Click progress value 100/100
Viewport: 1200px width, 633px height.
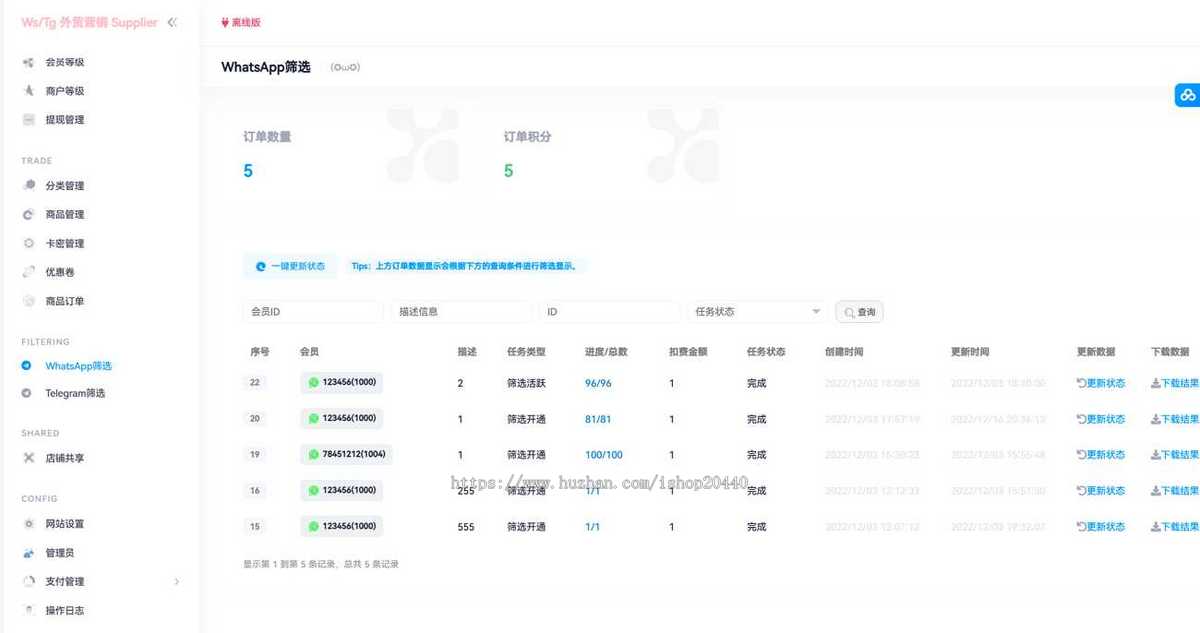[x=604, y=455]
